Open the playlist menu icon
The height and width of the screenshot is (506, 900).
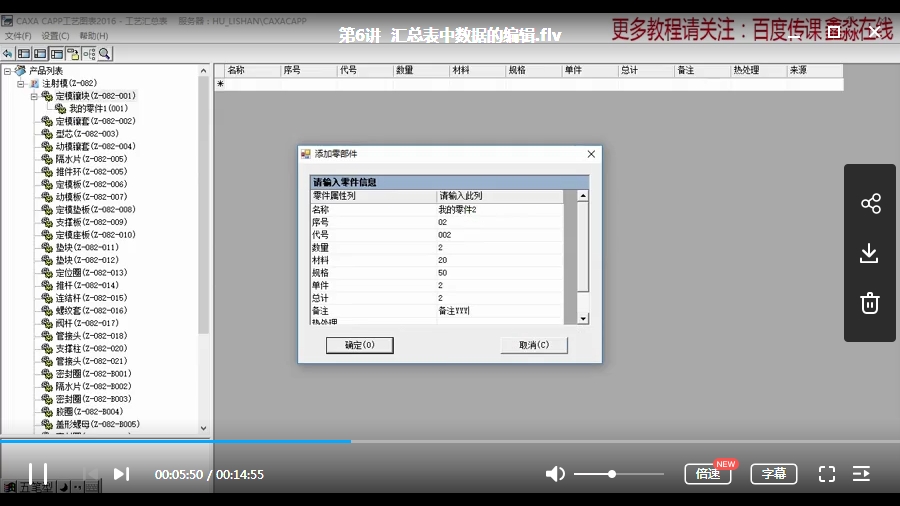tap(861, 474)
